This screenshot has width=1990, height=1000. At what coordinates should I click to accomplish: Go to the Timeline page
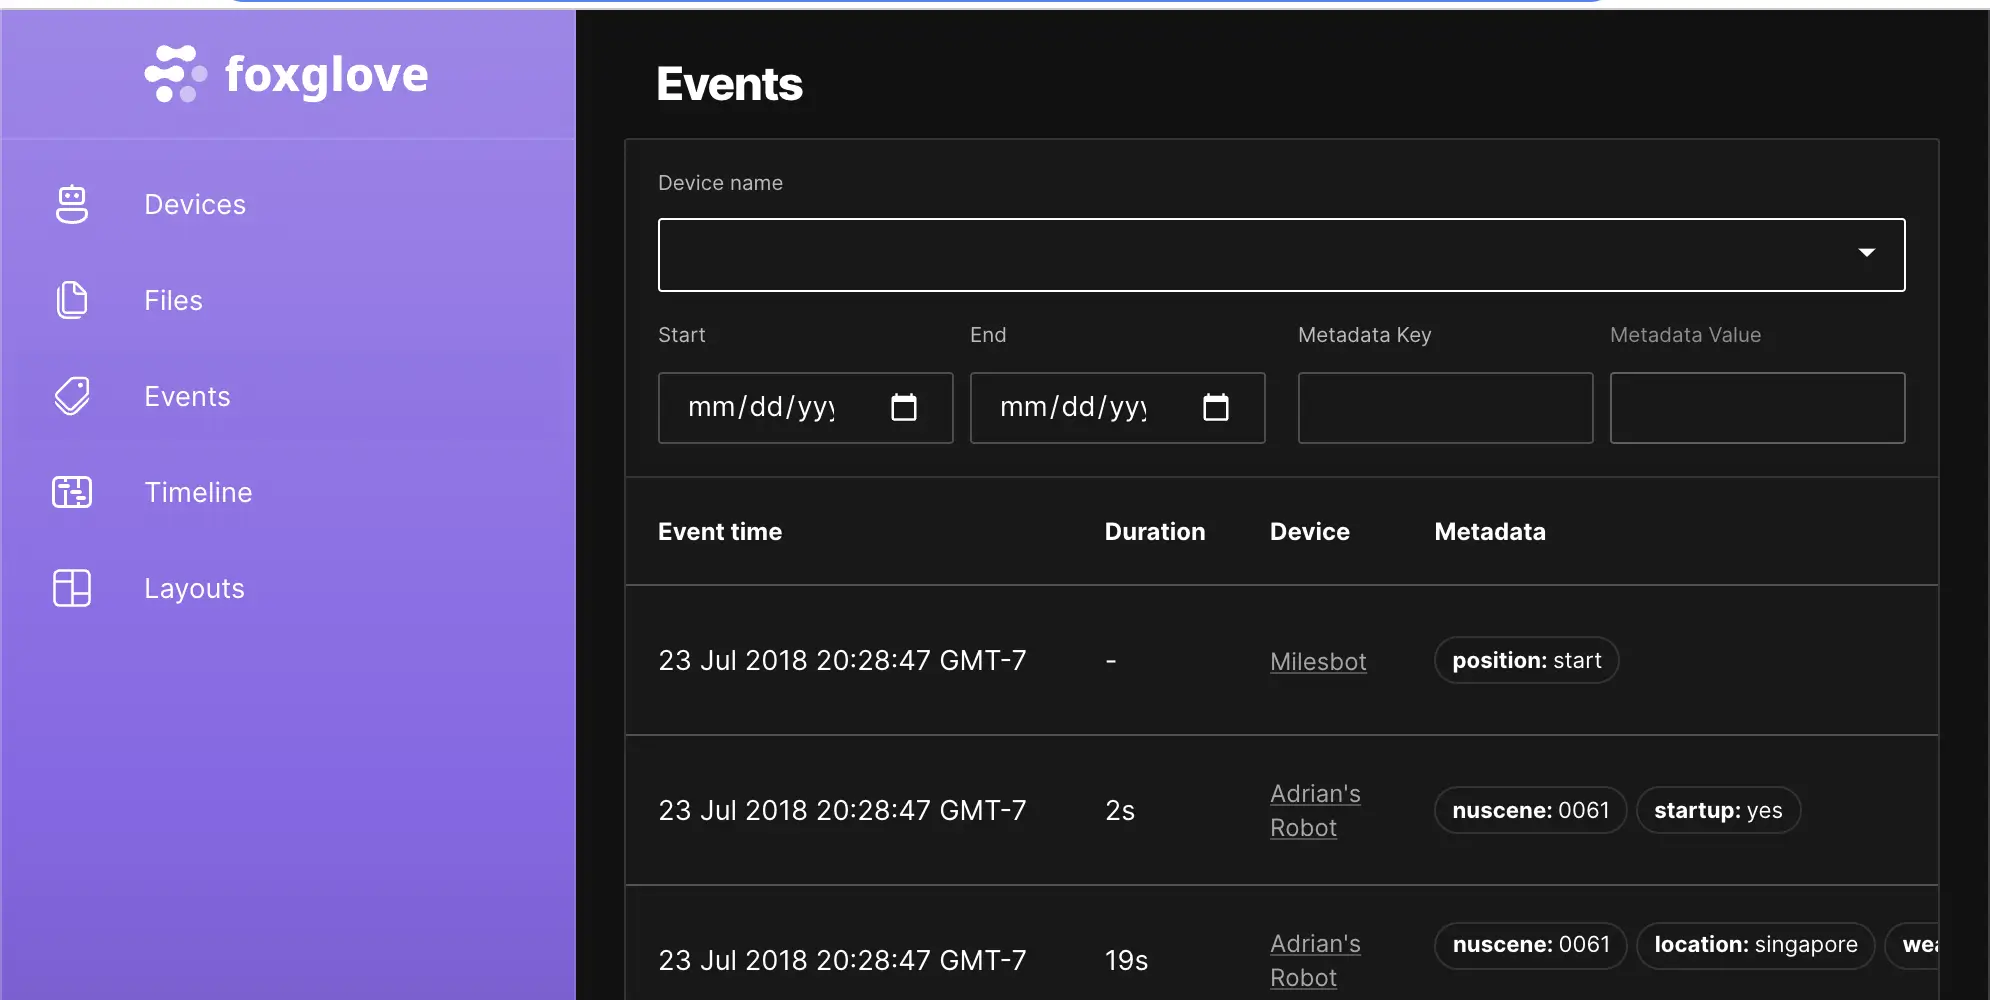pyautogui.click(x=198, y=492)
